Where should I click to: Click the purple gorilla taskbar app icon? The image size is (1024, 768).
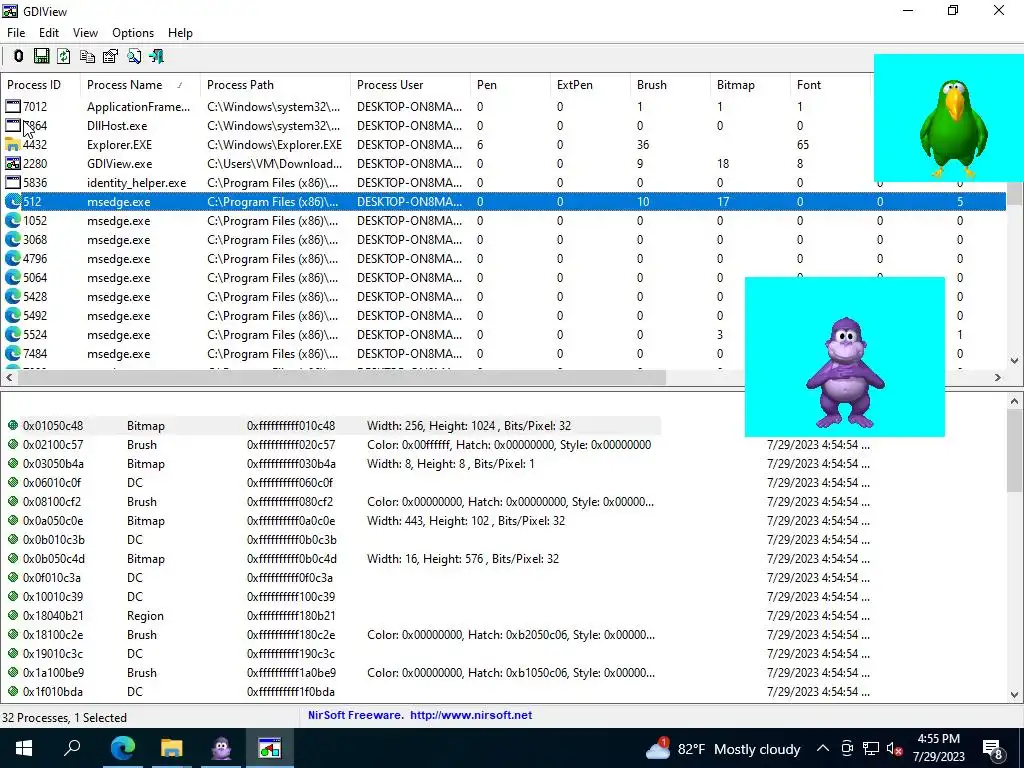click(221, 748)
